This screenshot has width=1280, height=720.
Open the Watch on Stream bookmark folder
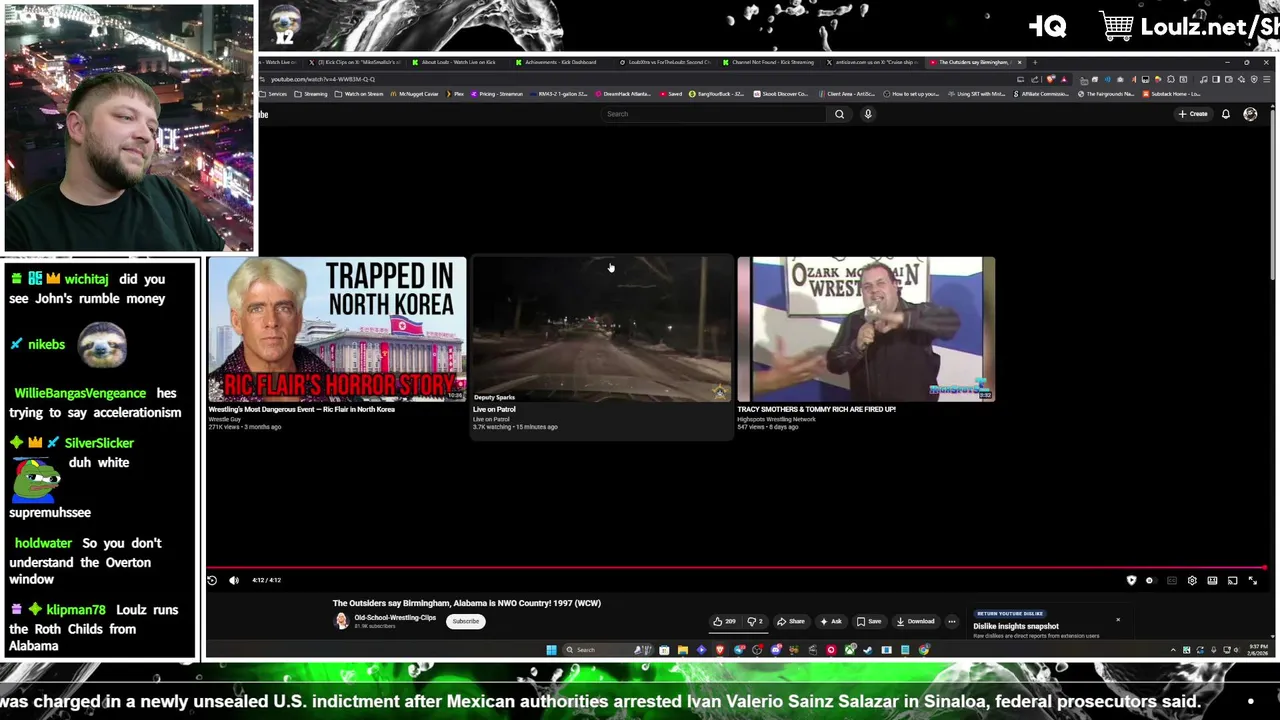[x=359, y=94]
